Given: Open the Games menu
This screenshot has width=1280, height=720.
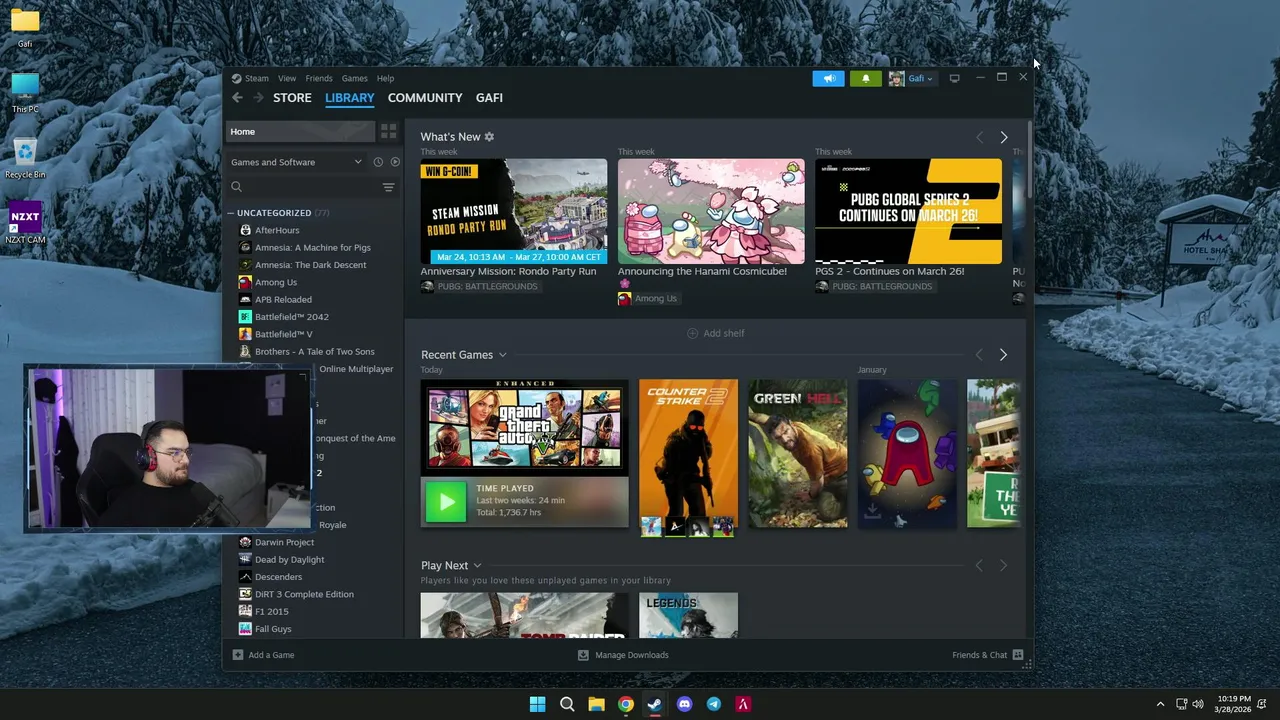Looking at the screenshot, I should tap(355, 78).
